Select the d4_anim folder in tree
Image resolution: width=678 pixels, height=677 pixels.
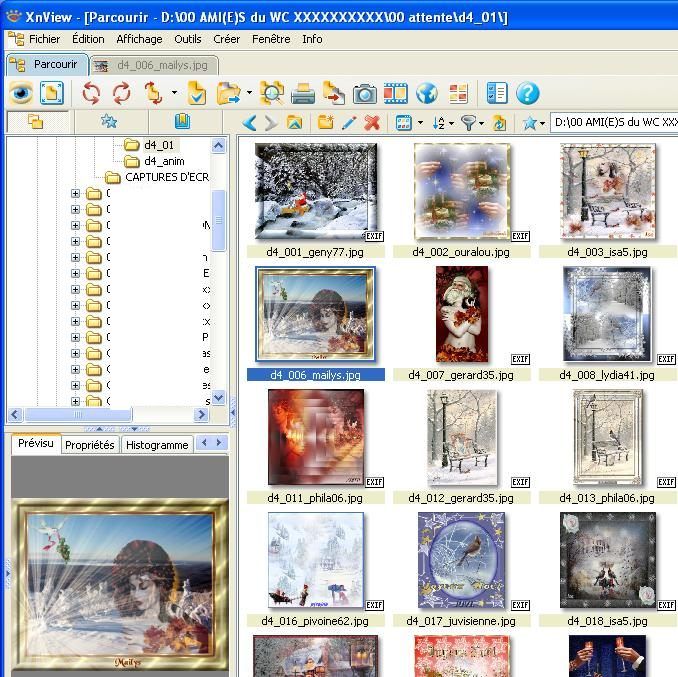[163, 161]
